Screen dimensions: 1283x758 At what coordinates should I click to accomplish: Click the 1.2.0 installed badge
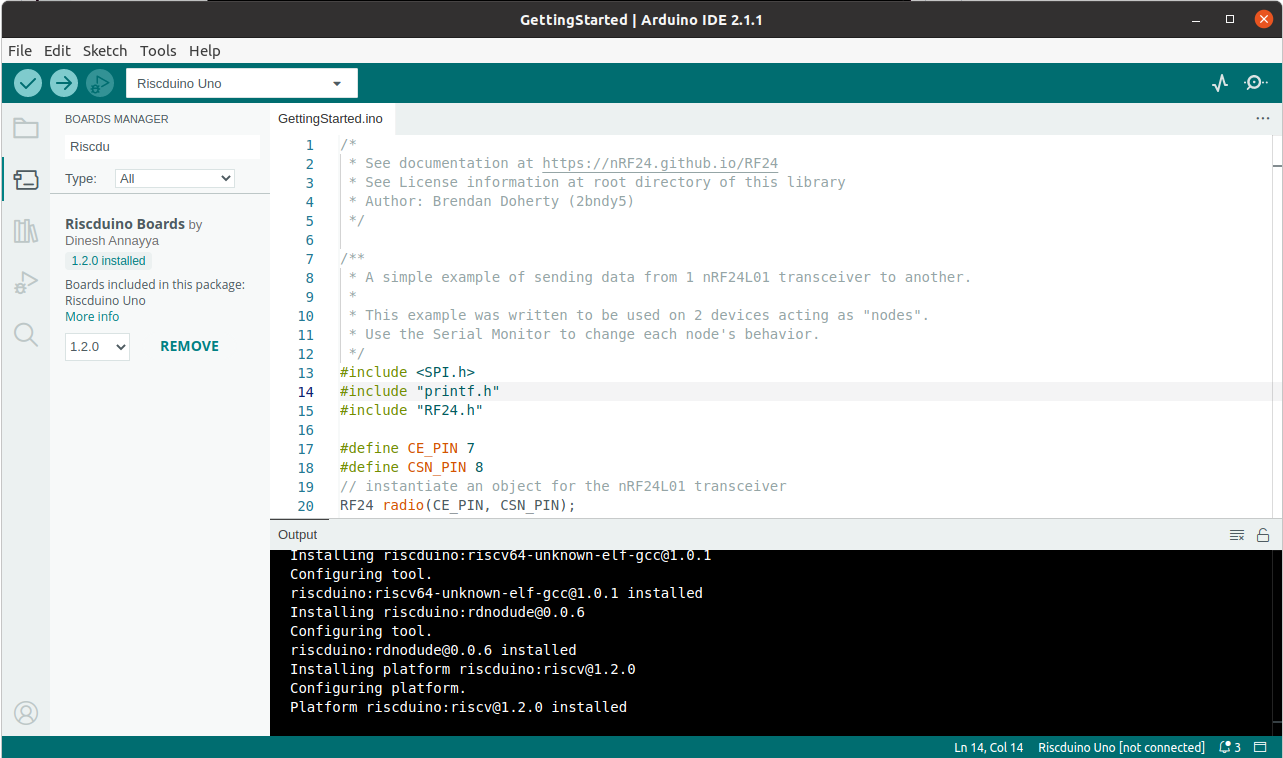pyautogui.click(x=108, y=260)
